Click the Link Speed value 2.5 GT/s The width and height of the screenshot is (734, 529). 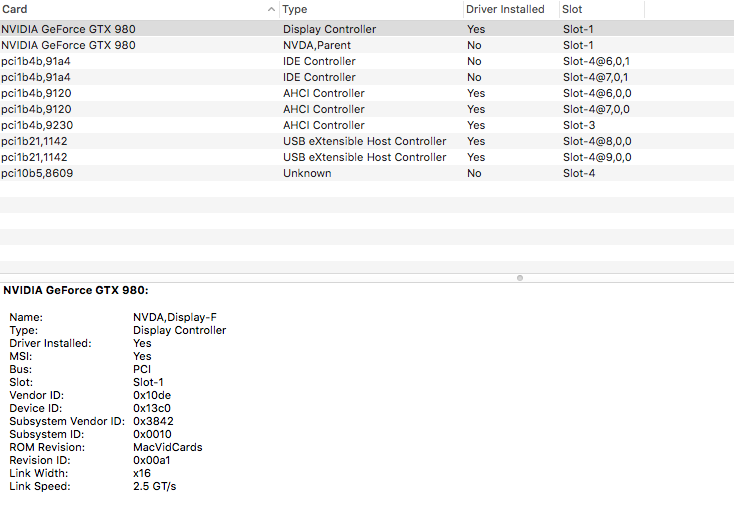[x=154, y=486]
